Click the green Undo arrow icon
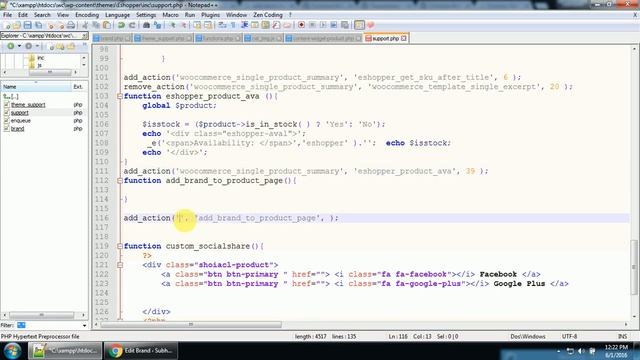 tap(121, 25)
